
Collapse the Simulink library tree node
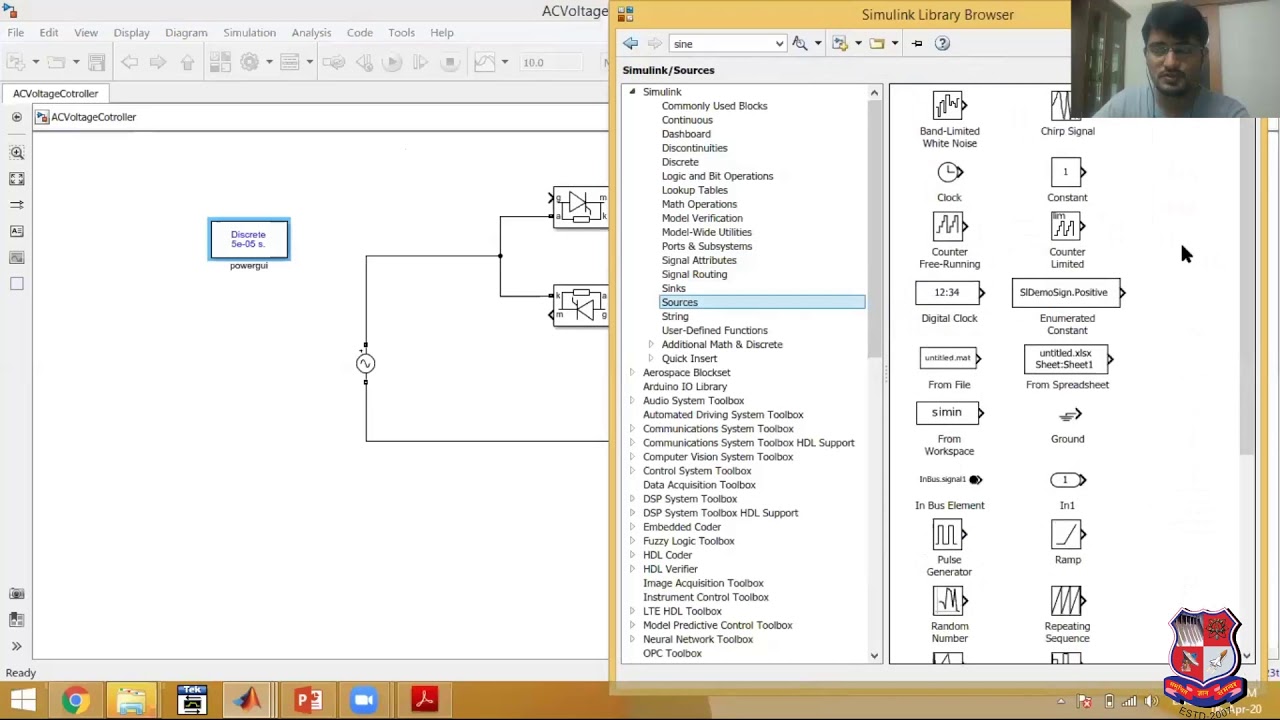pyautogui.click(x=632, y=92)
